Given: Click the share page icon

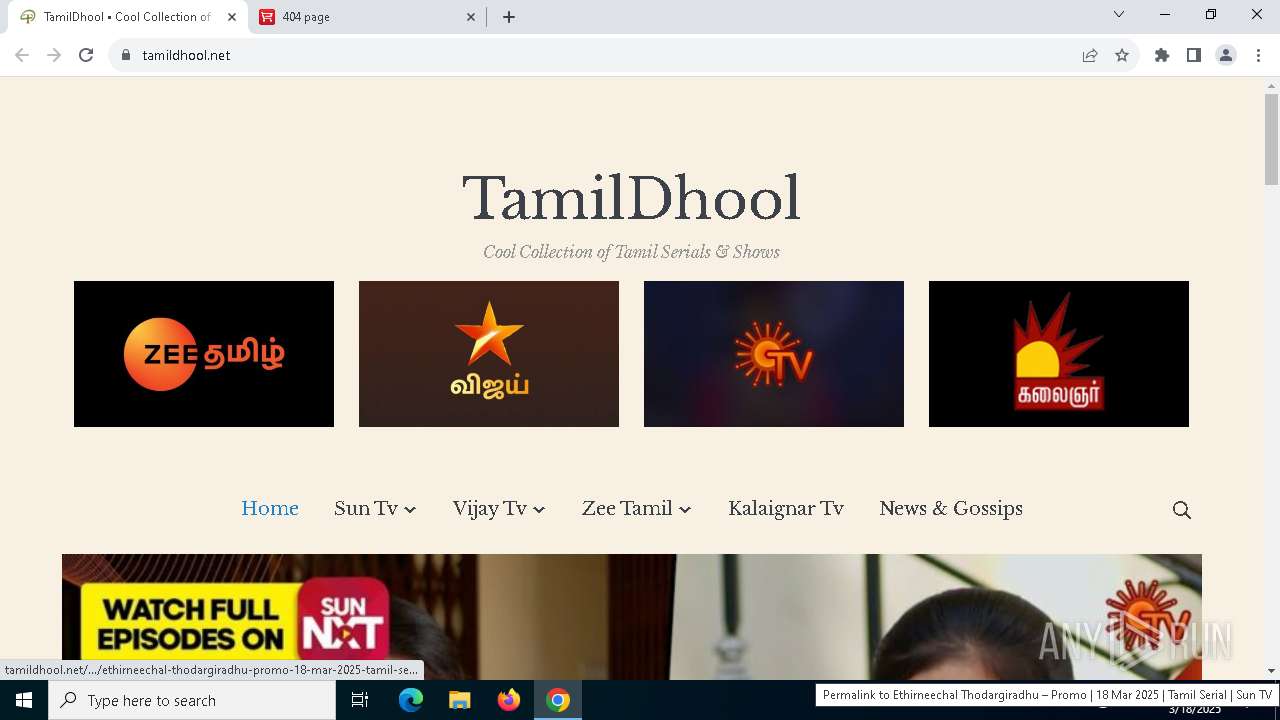Looking at the screenshot, I should [x=1090, y=55].
